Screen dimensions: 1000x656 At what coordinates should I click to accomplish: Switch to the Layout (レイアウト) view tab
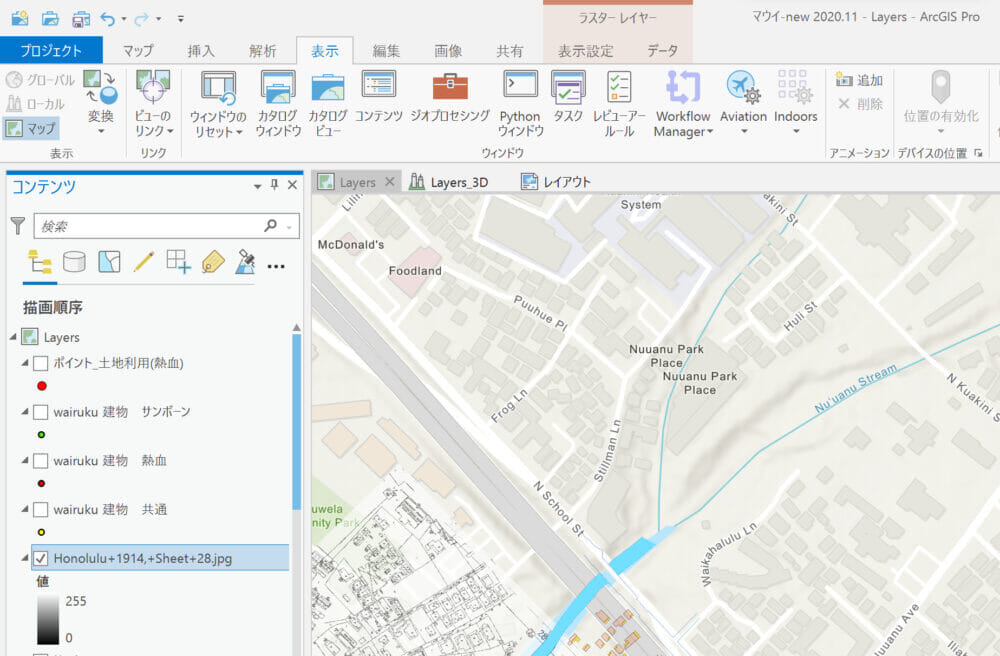pos(556,182)
